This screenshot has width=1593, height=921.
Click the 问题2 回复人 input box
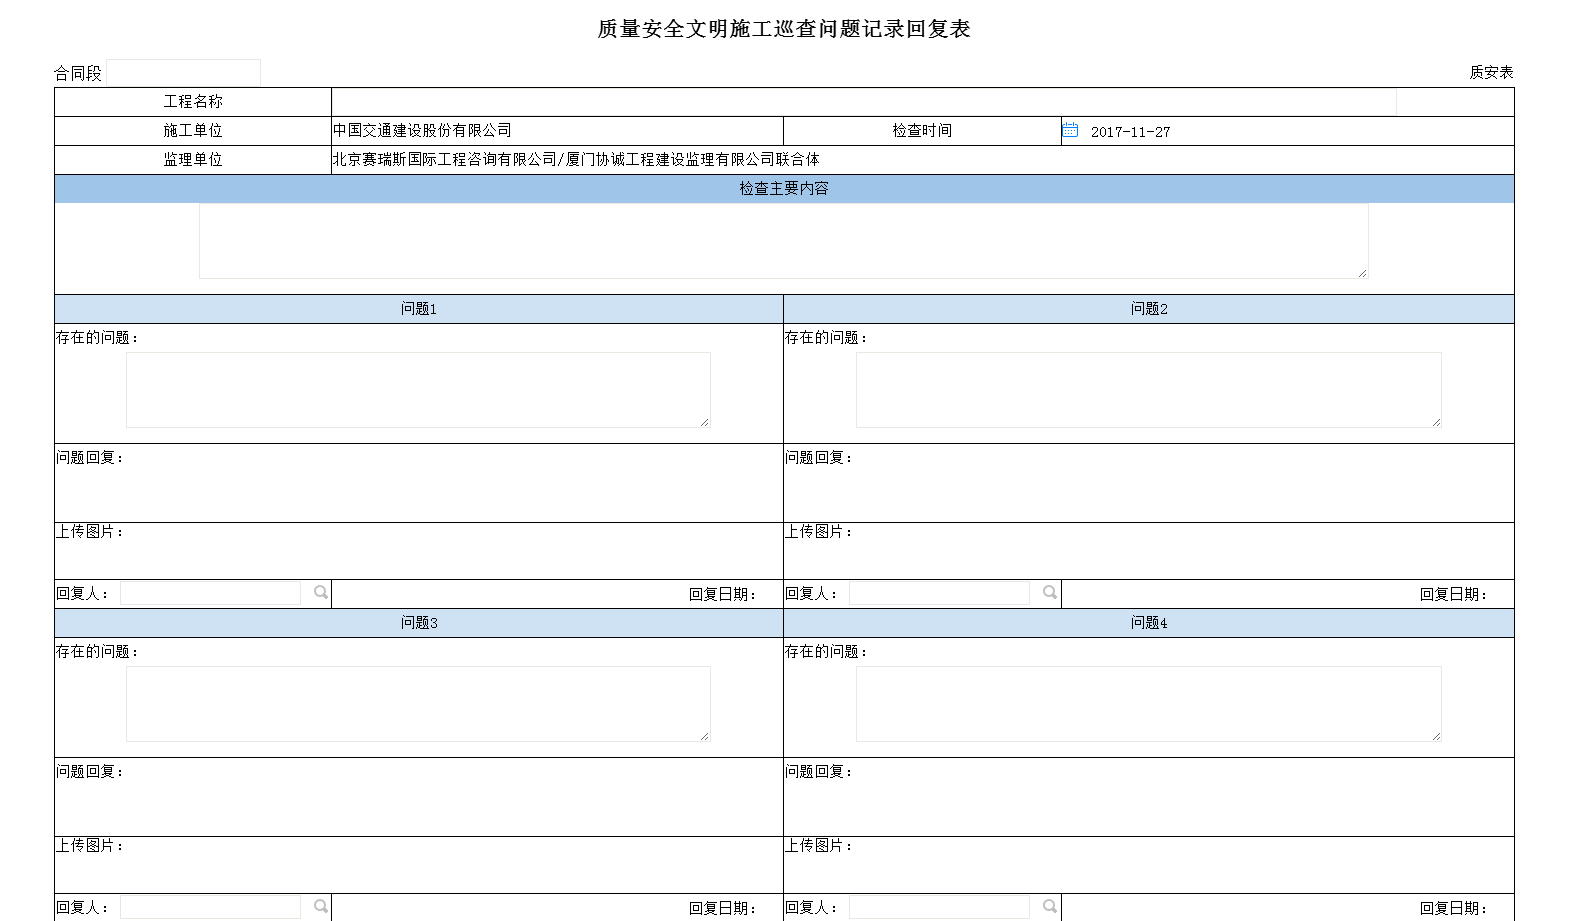pos(939,594)
